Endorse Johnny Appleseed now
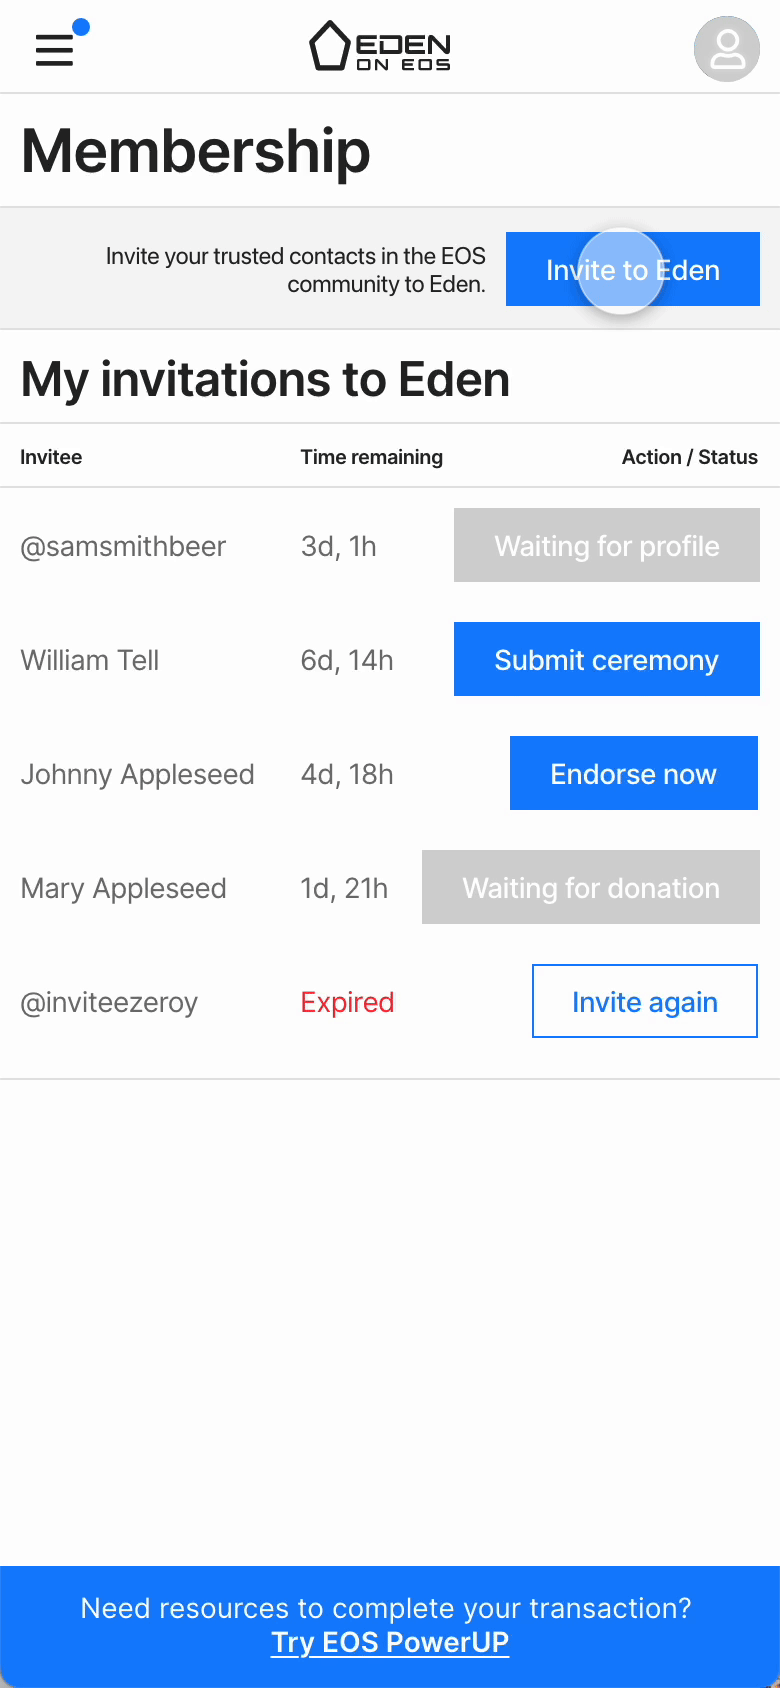This screenshot has height=1688, width=780. (x=633, y=773)
